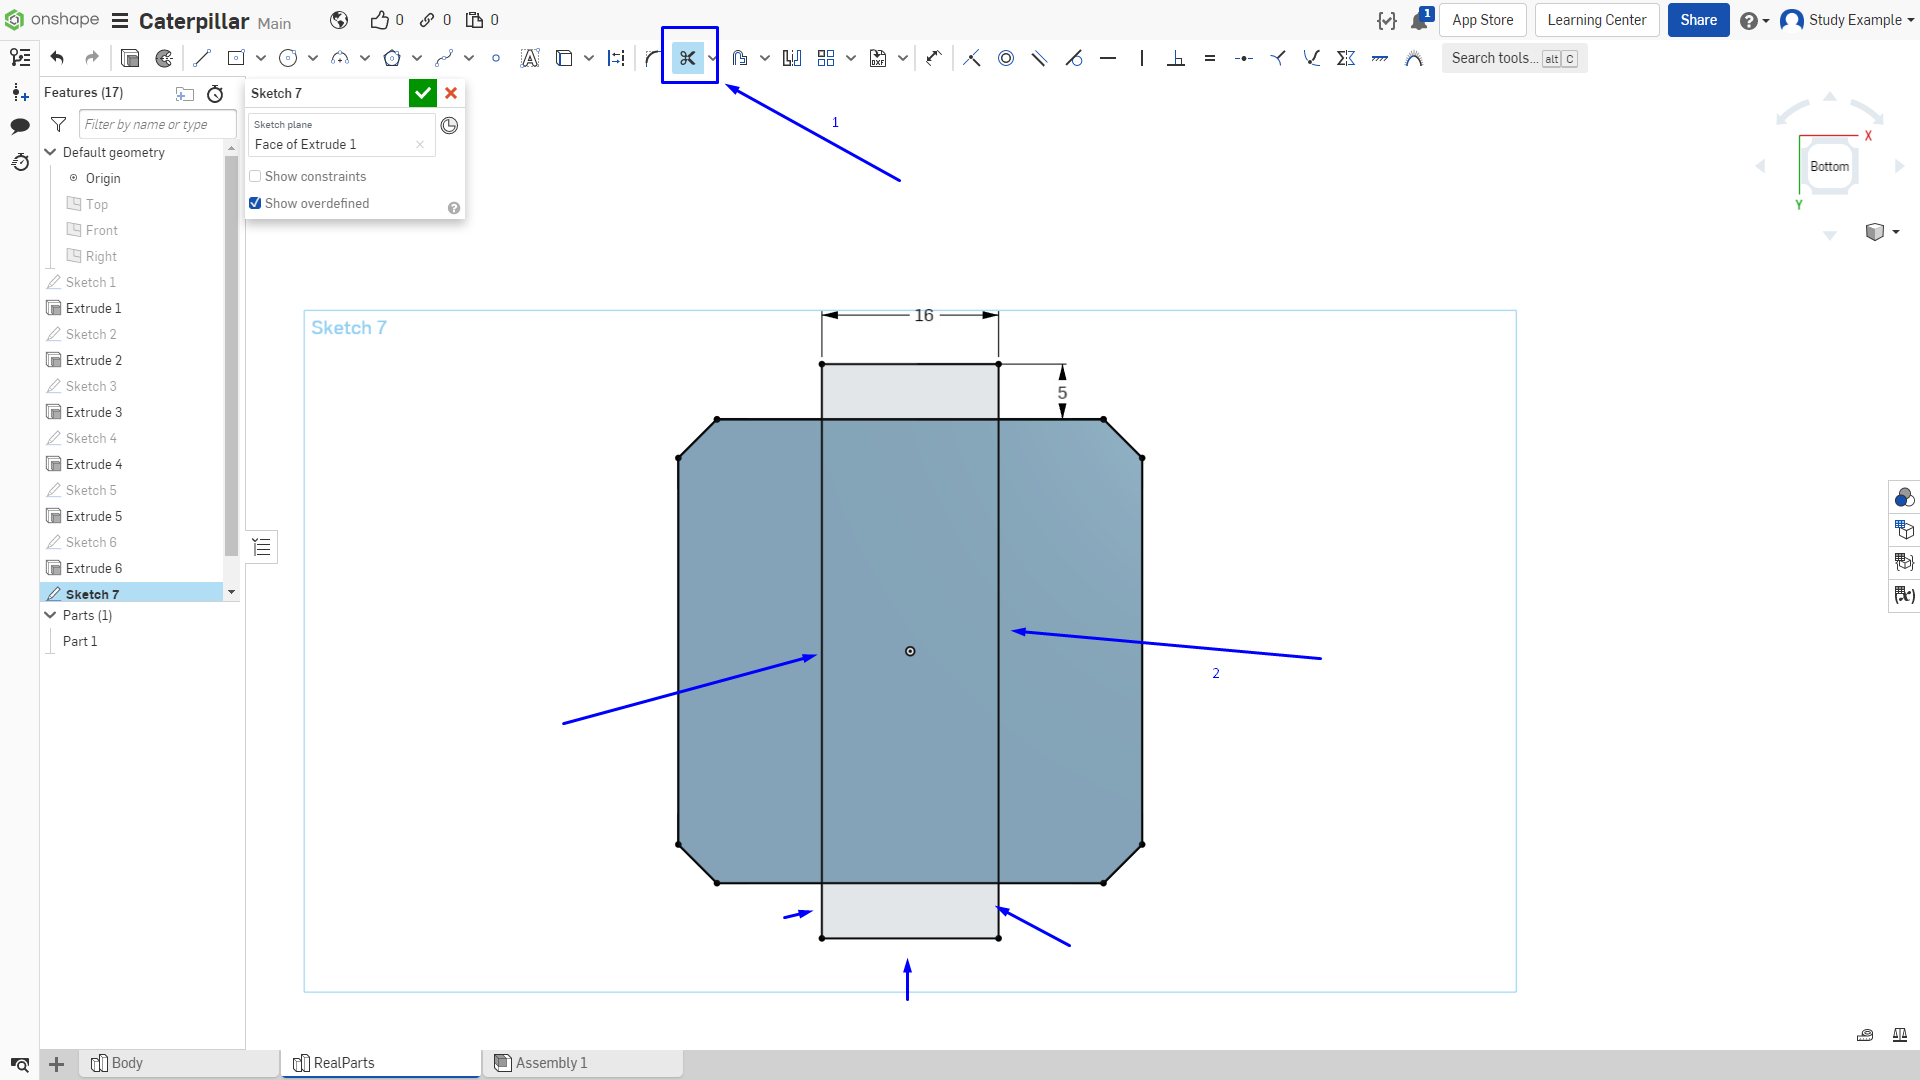The image size is (1920, 1080).
Task: Apply the Midpoint constraint
Action: [x=1244, y=58]
